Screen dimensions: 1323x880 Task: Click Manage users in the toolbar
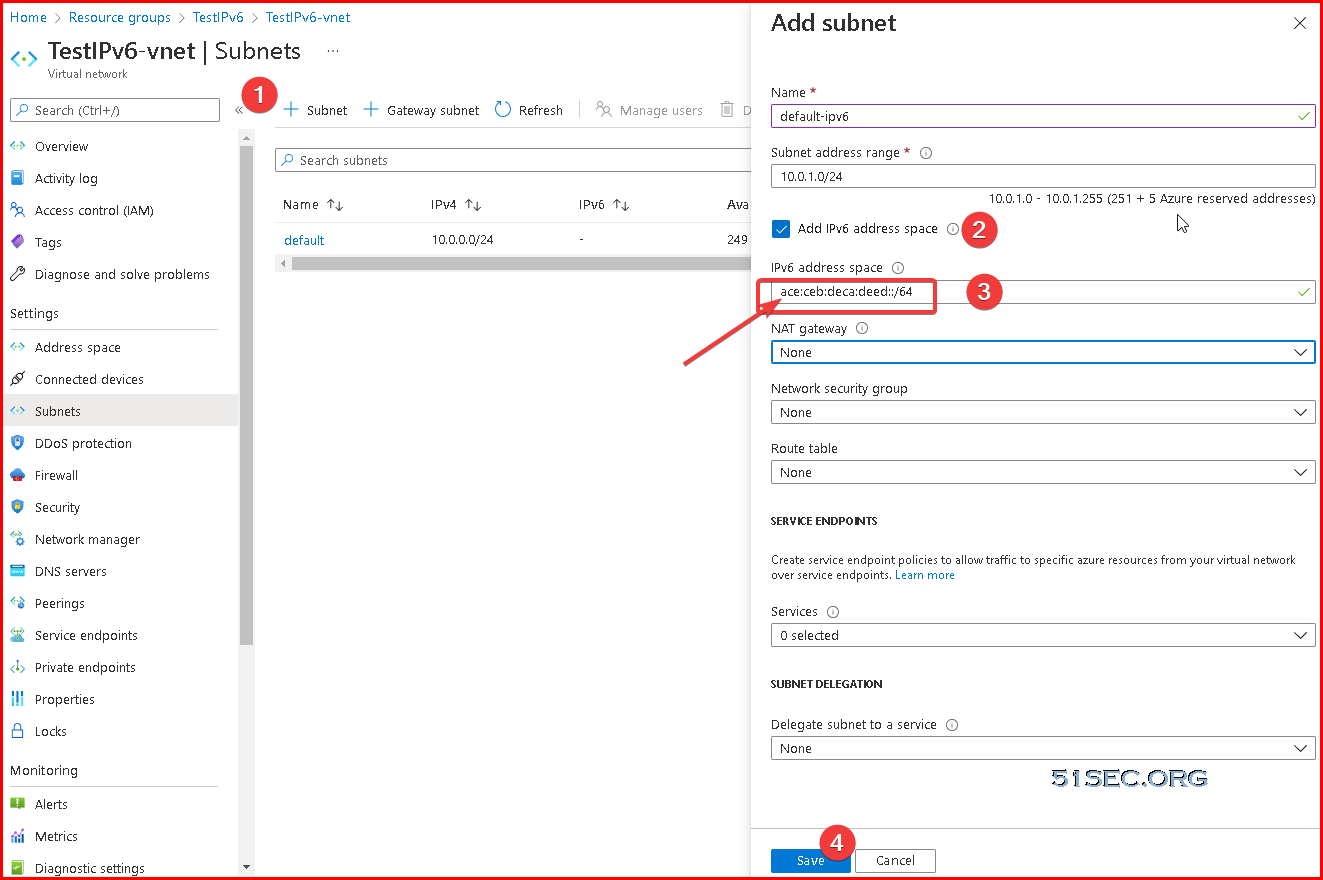coord(649,110)
